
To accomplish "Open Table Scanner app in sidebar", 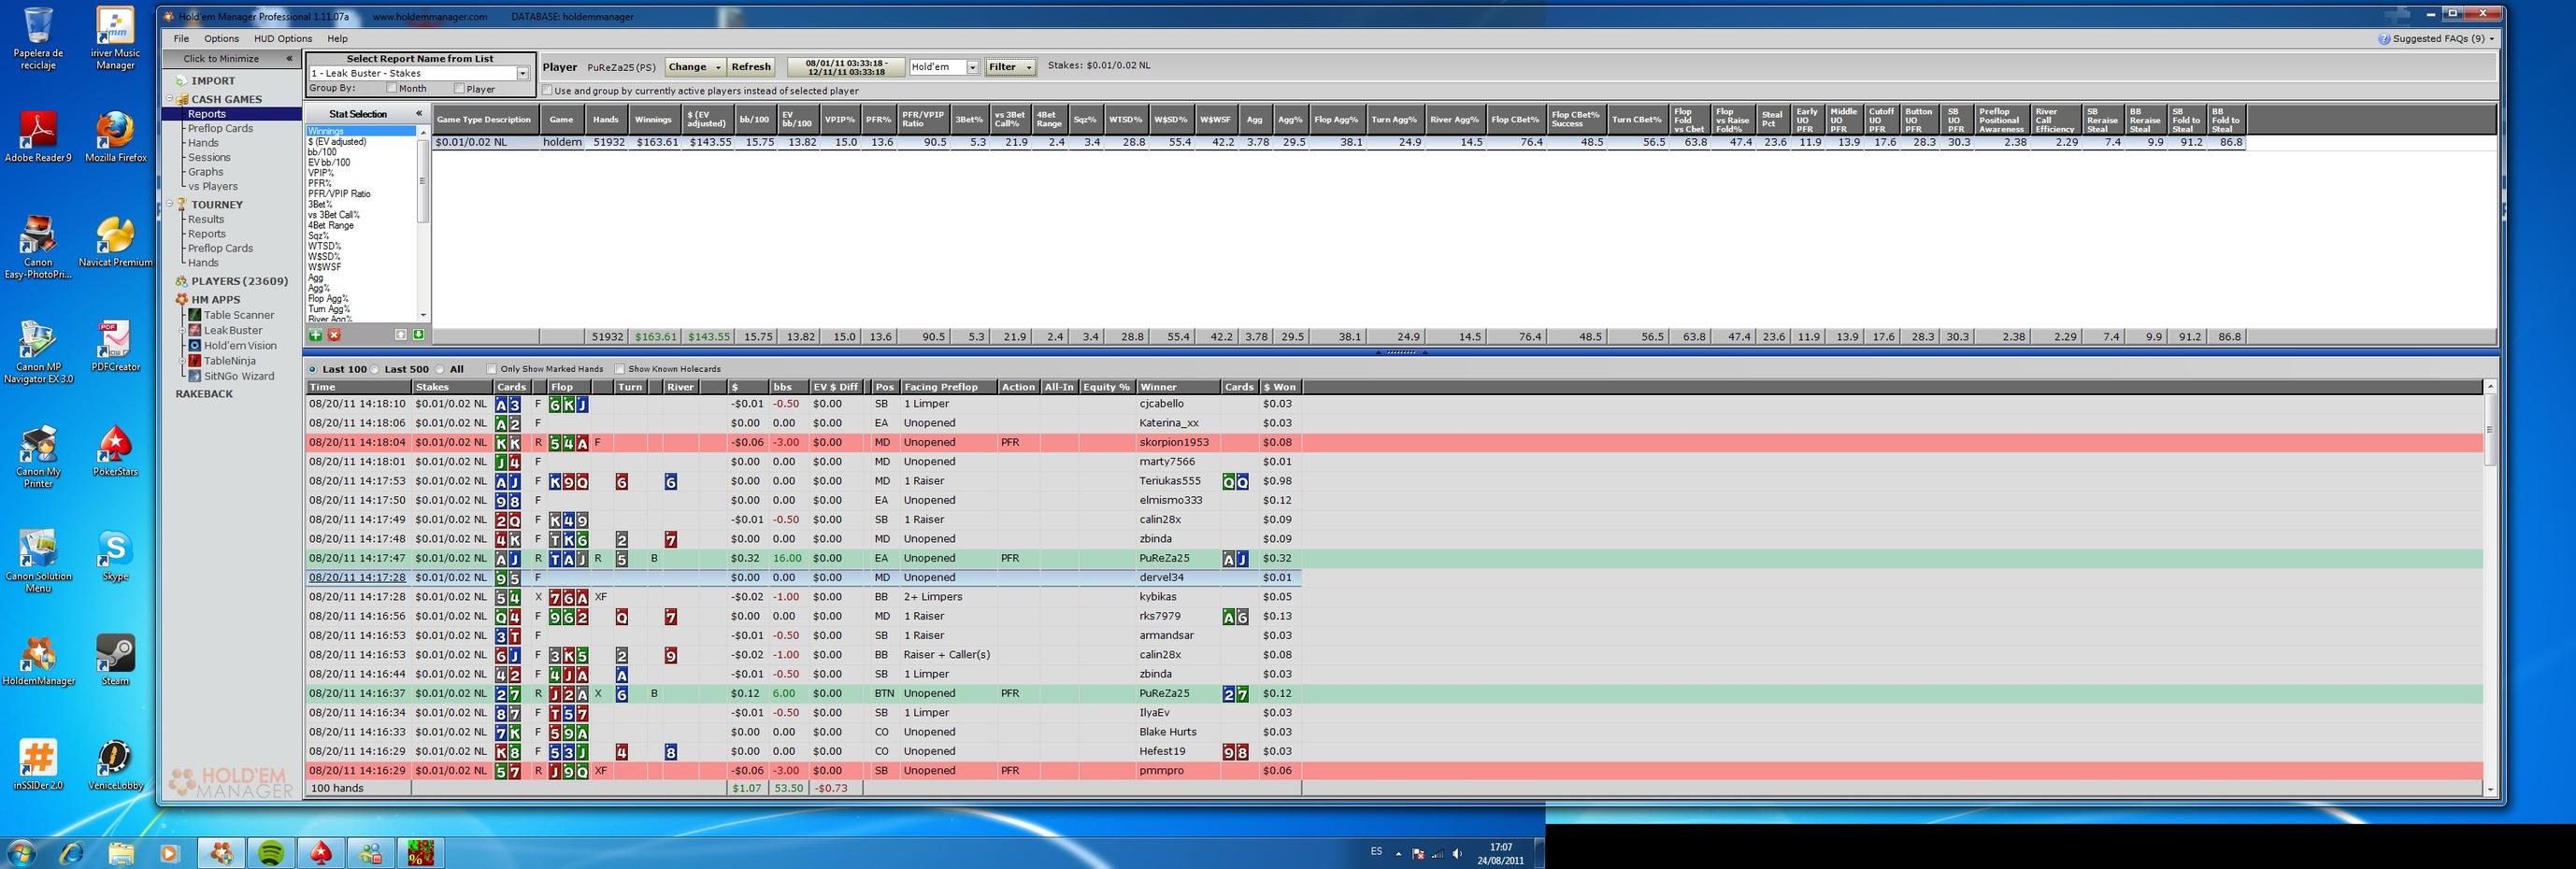I will click(231, 315).
